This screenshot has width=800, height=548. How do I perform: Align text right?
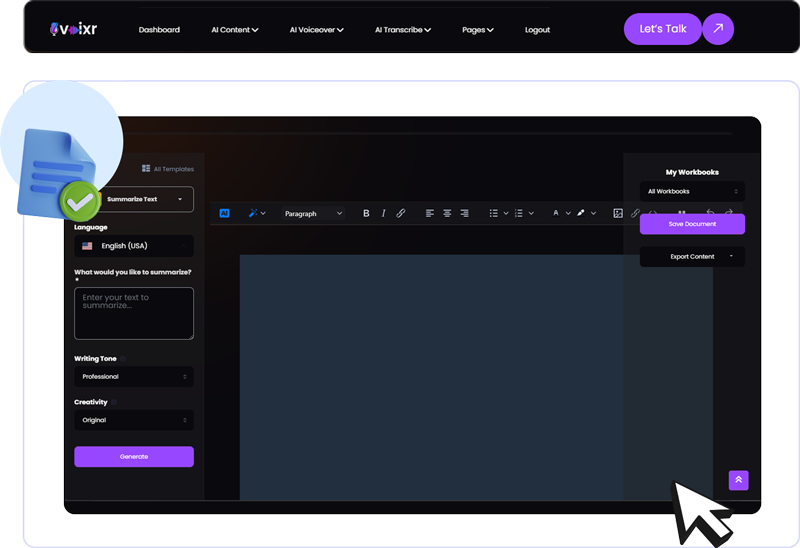click(464, 213)
